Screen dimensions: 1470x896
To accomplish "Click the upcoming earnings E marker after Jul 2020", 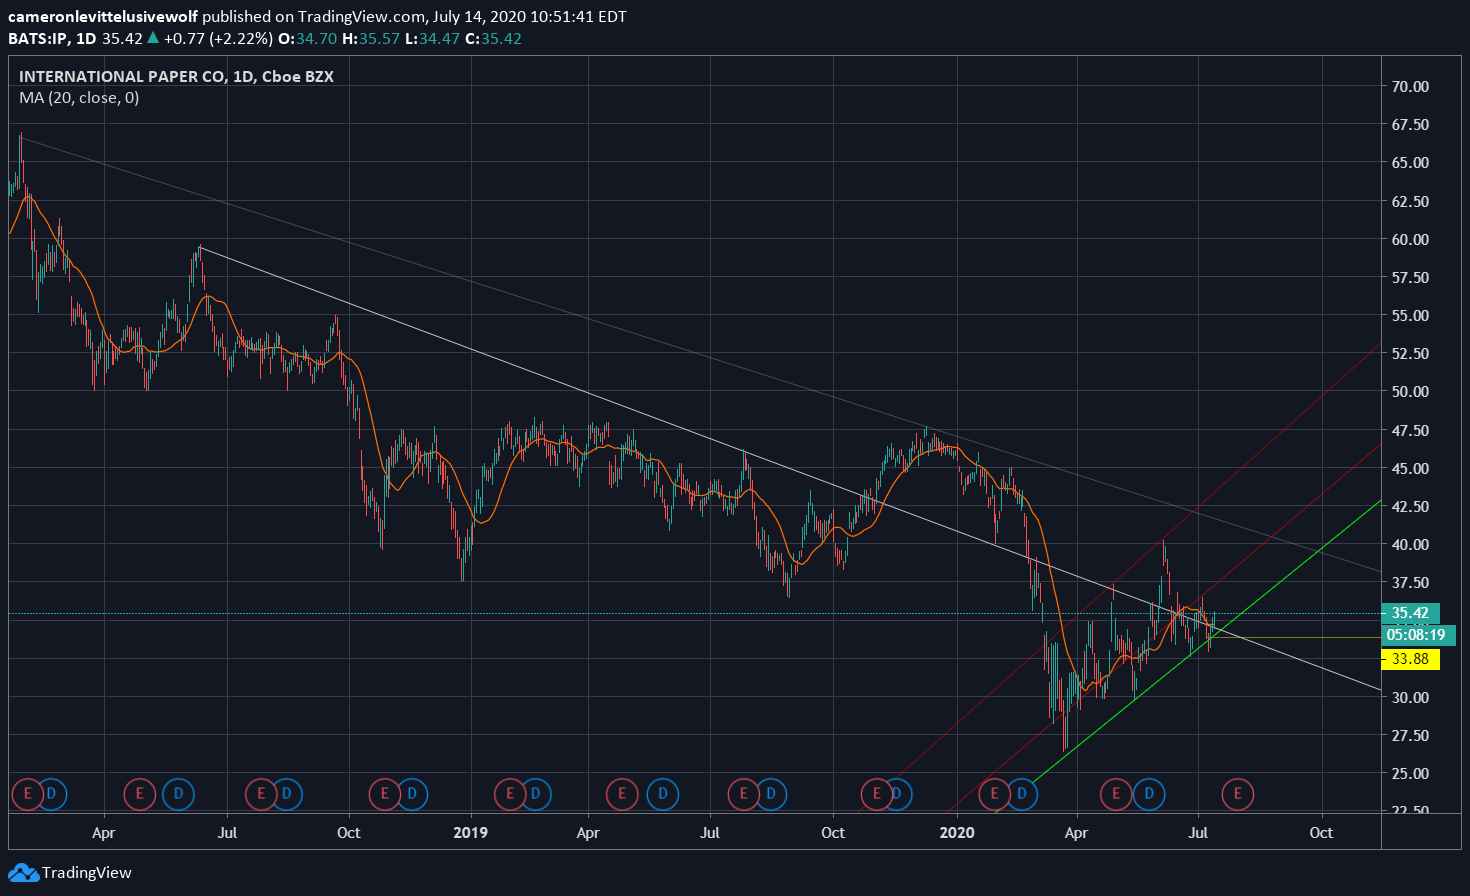I will click(1238, 795).
